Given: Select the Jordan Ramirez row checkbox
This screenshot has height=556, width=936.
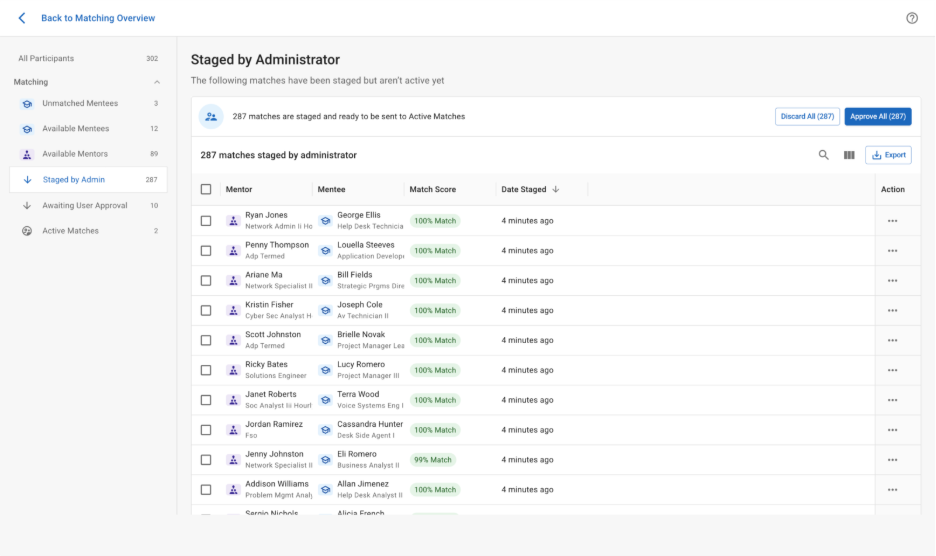Looking at the screenshot, I should coord(206,430).
